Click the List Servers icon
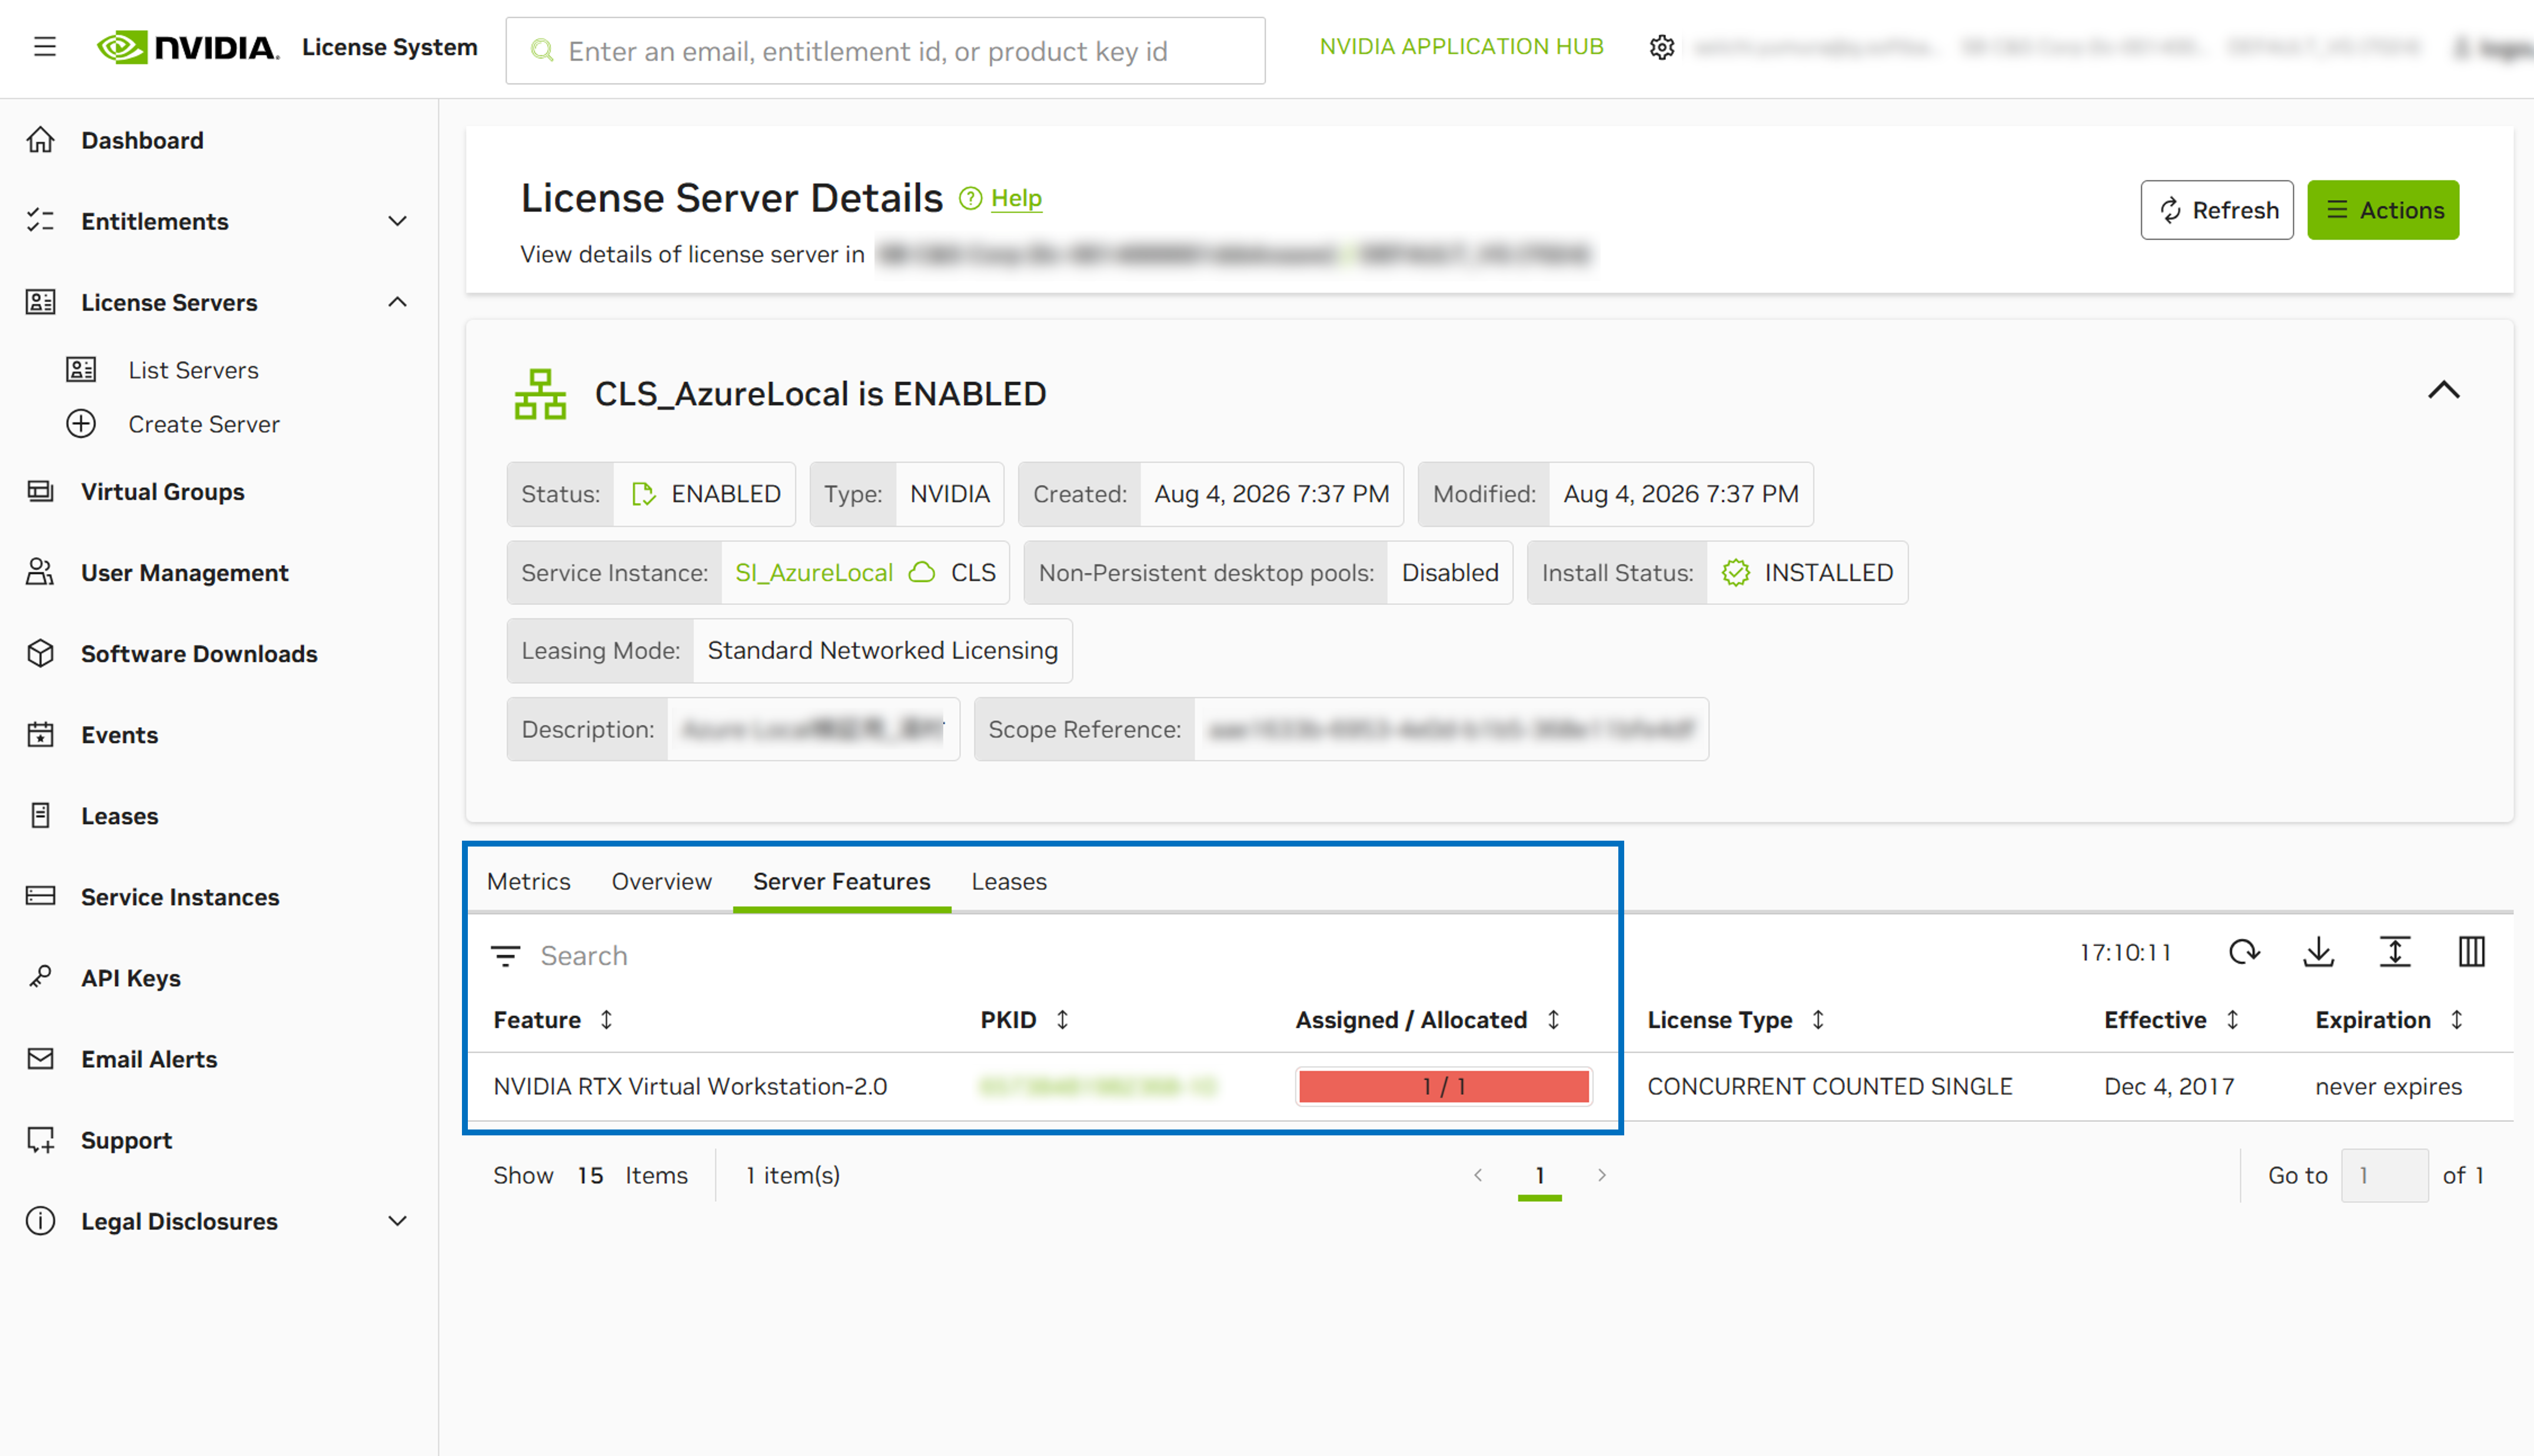2534x1456 pixels. coord(81,370)
